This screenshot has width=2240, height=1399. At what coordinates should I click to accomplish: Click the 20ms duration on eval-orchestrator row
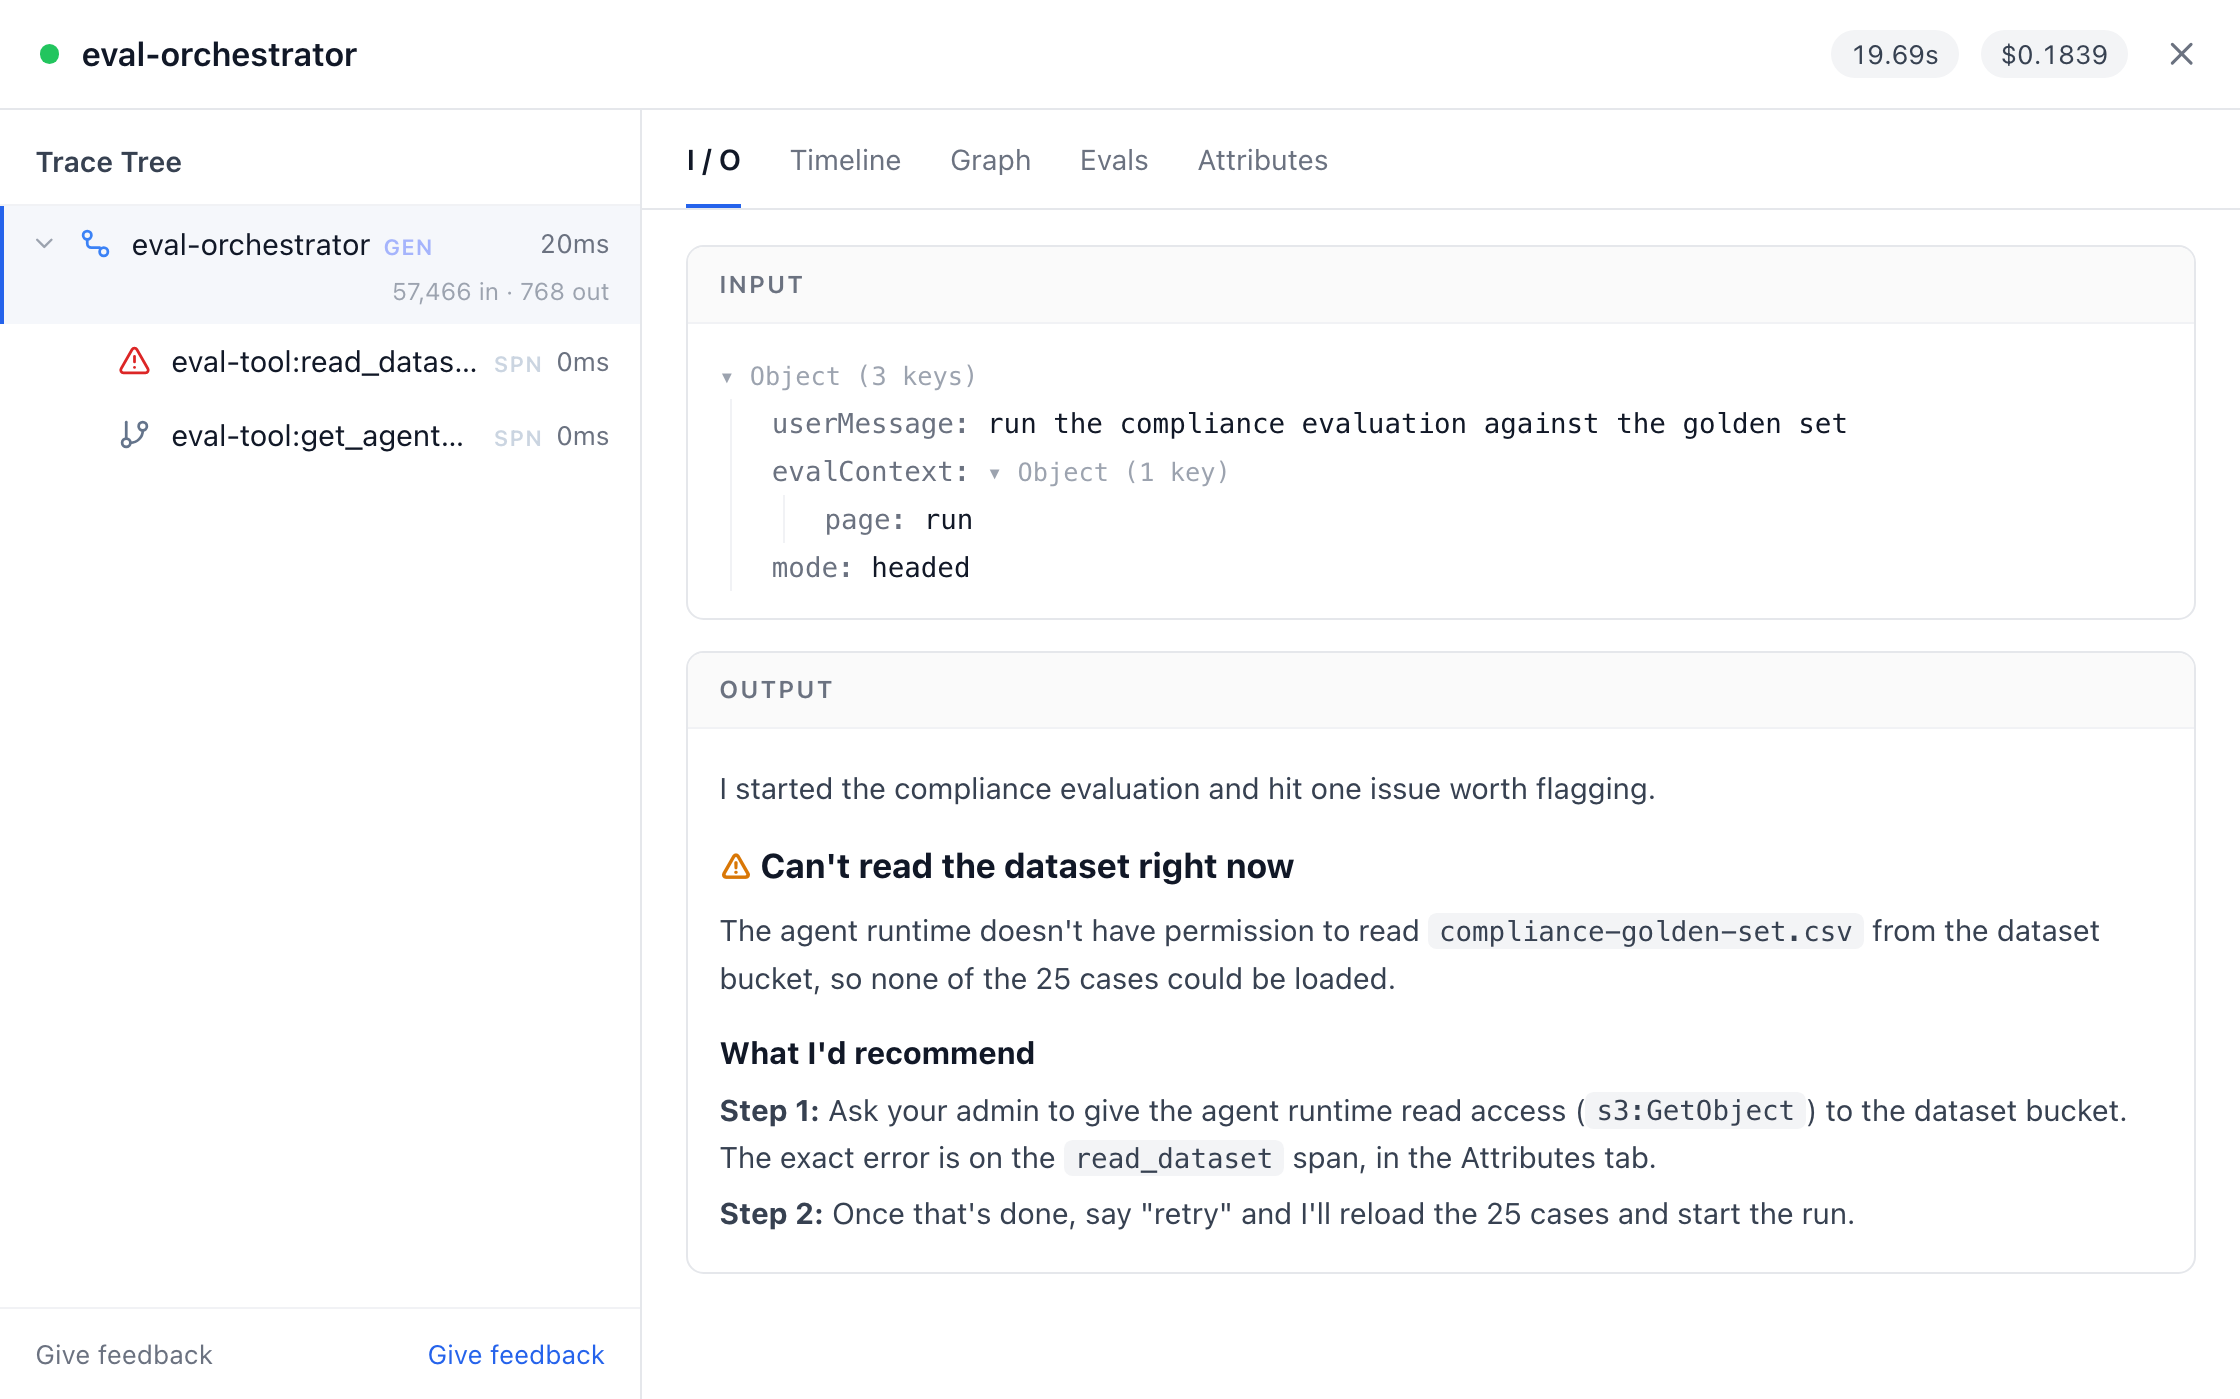coord(574,244)
